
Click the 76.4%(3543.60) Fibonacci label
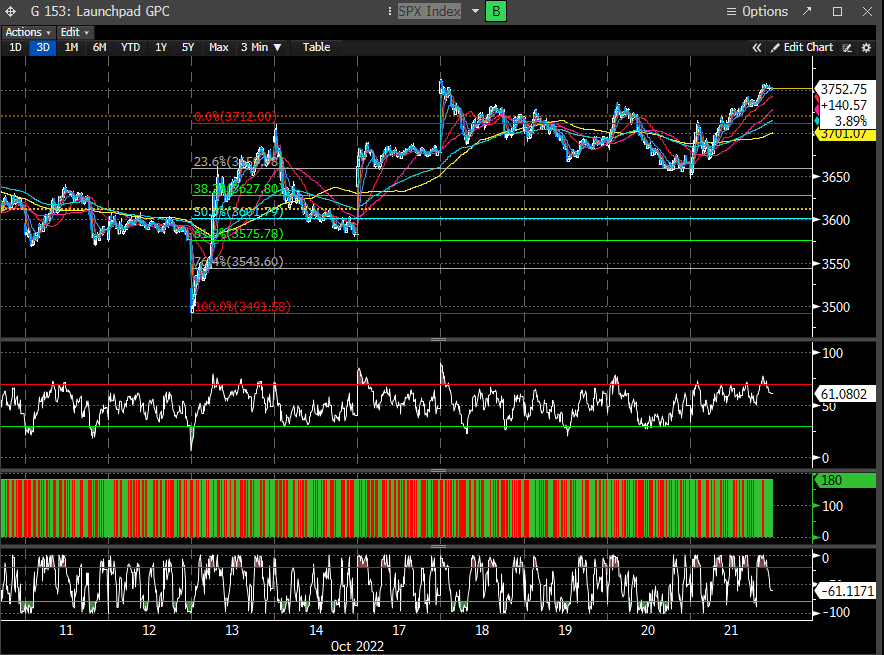[x=238, y=262]
